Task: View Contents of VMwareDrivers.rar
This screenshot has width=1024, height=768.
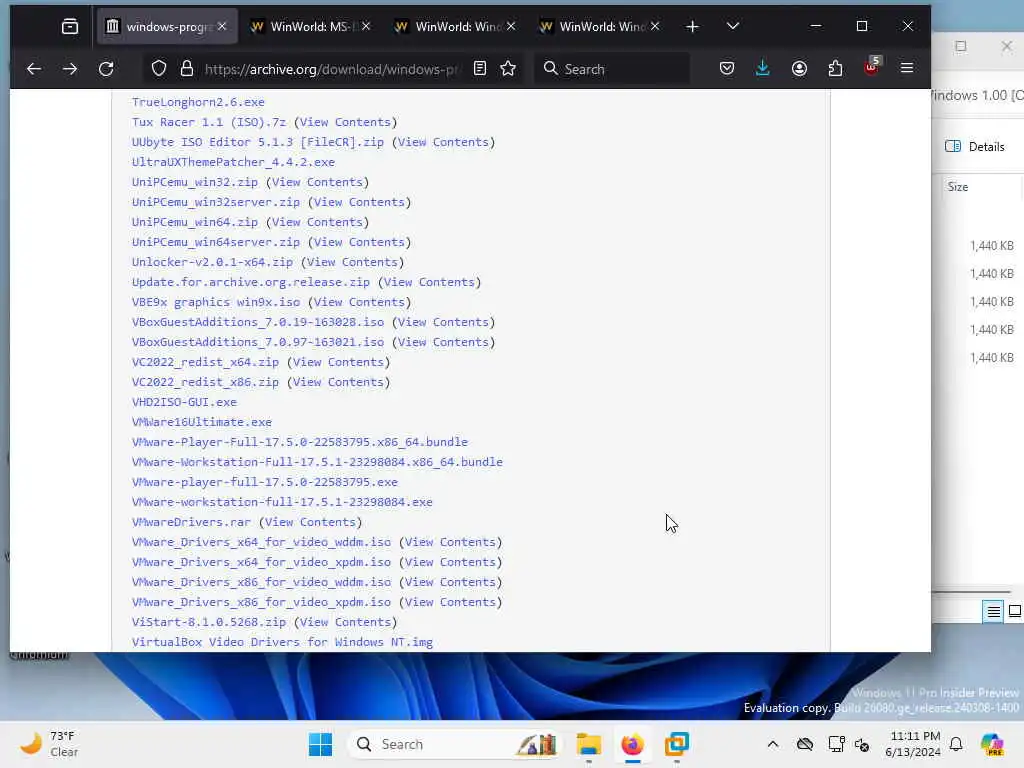Action: (310, 522)
